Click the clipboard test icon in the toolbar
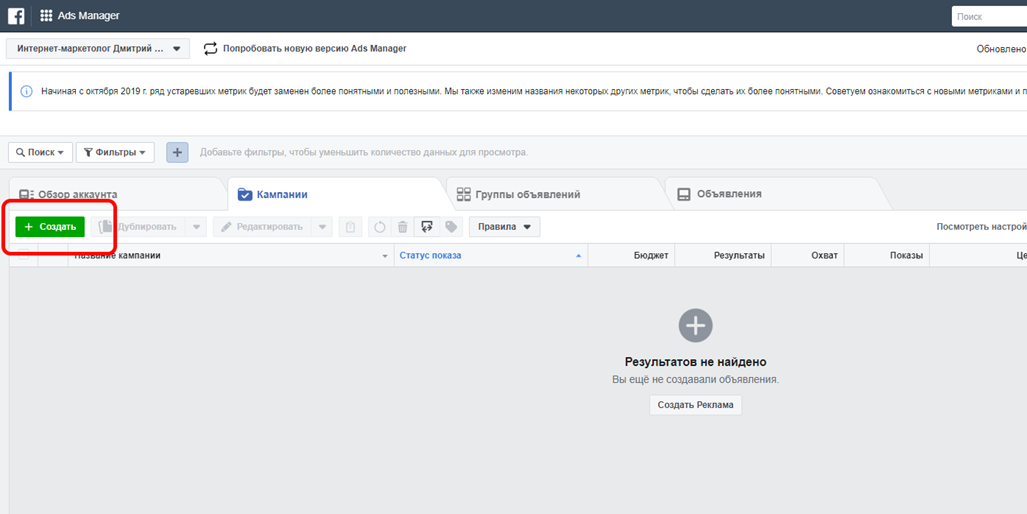The image size is (1027, 514). click(350, 227)
